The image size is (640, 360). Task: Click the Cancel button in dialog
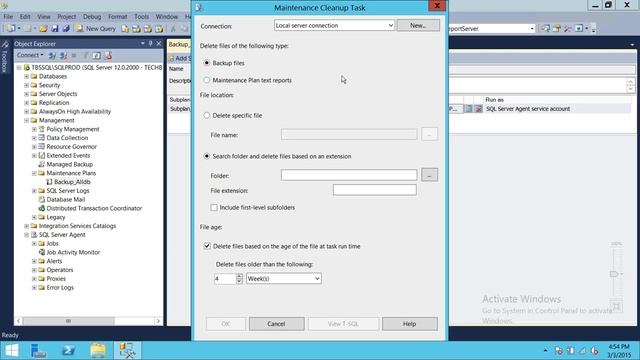276,324
